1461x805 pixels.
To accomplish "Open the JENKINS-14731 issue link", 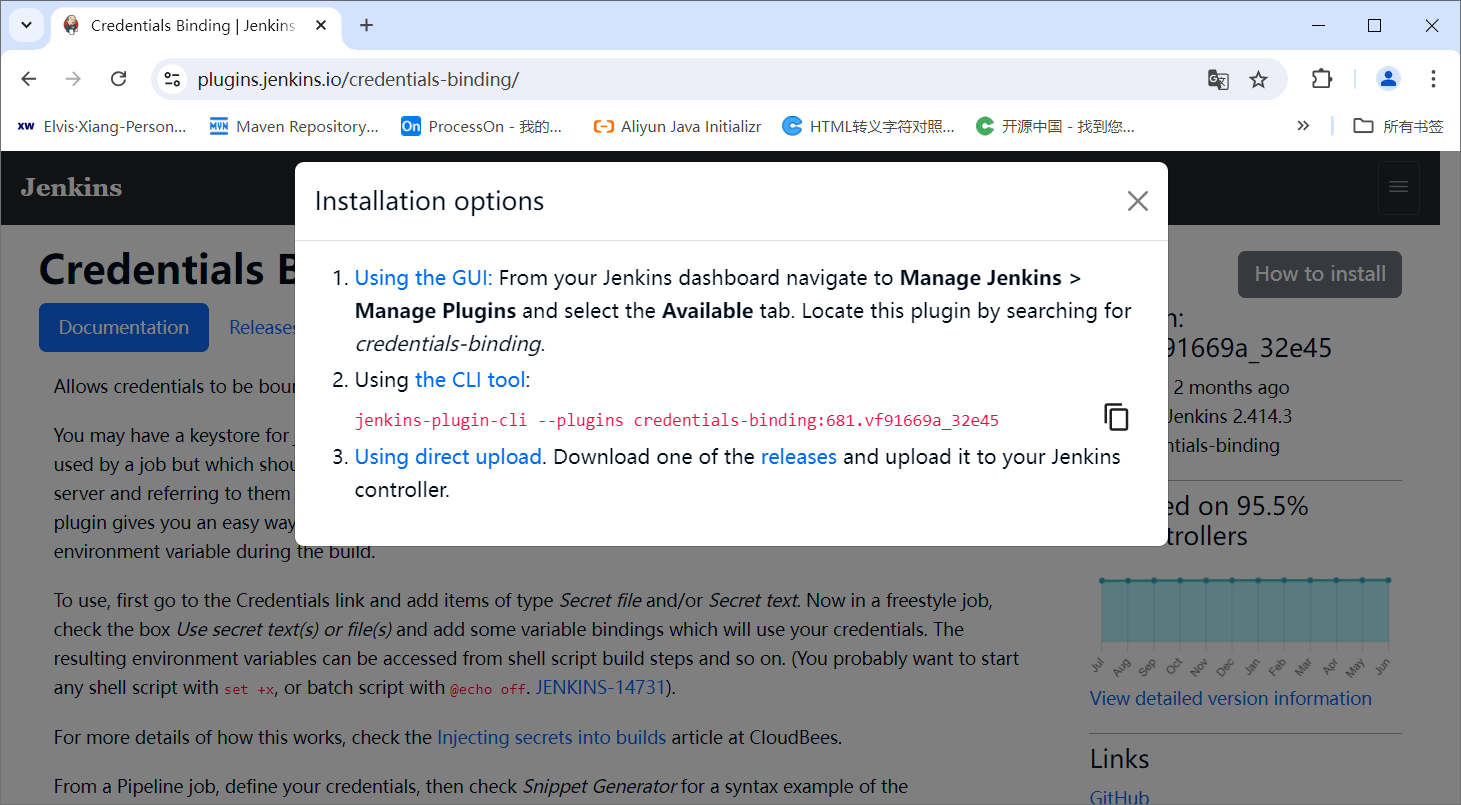I will [600, 687].
